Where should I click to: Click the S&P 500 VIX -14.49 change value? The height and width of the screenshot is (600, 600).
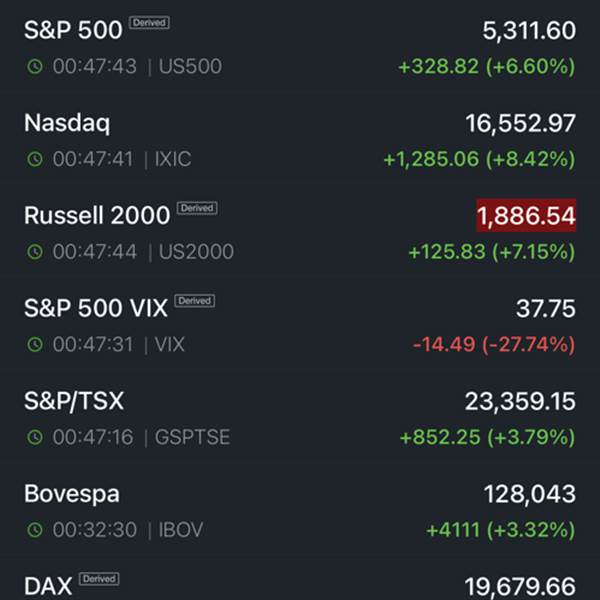(x=444, y=344)
